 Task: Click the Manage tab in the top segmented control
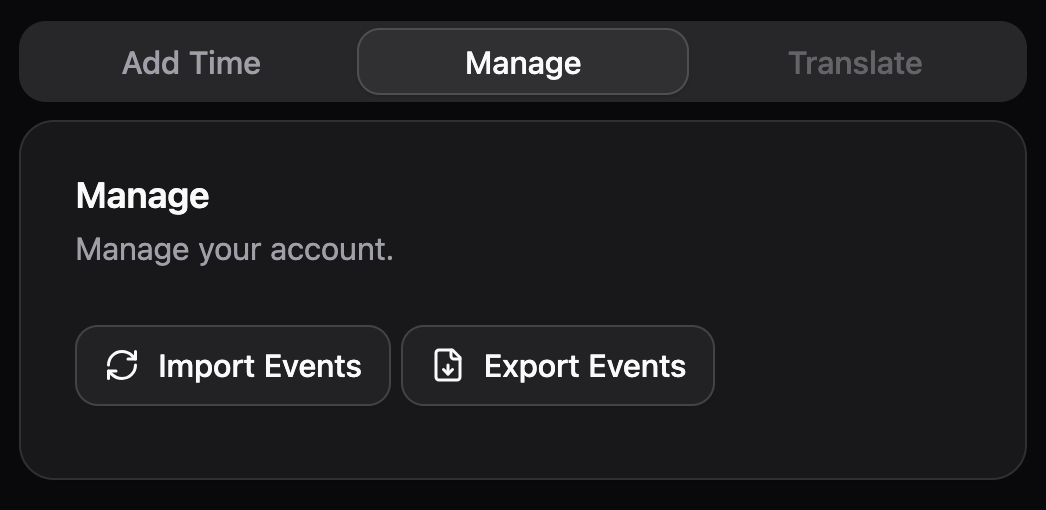click(x=523, y=62)
